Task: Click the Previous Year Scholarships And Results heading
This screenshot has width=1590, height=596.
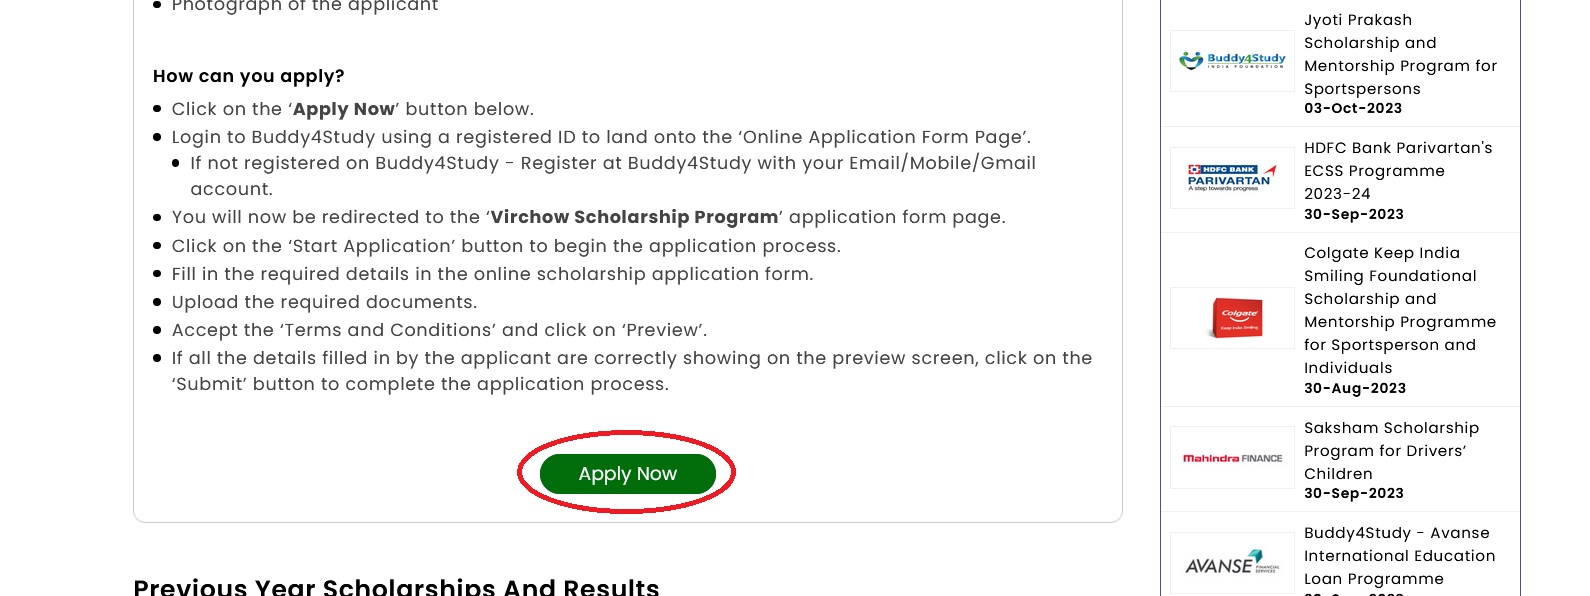Action: pyautogui.click(x=396, y=587)
